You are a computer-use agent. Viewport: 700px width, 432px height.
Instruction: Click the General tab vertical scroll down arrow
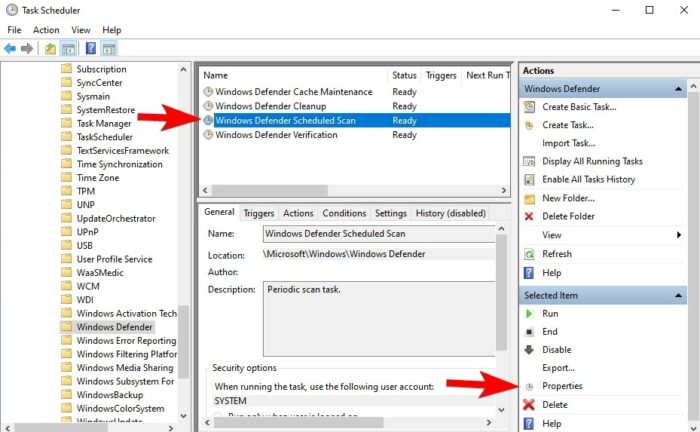pos(501,410)
